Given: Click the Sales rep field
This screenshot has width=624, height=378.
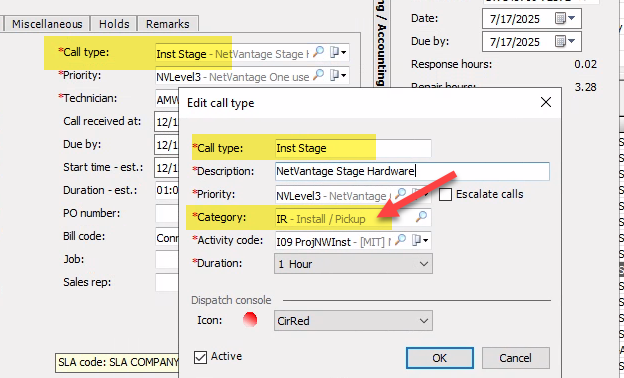Looking at the screenshot, I should pos(167,283).
